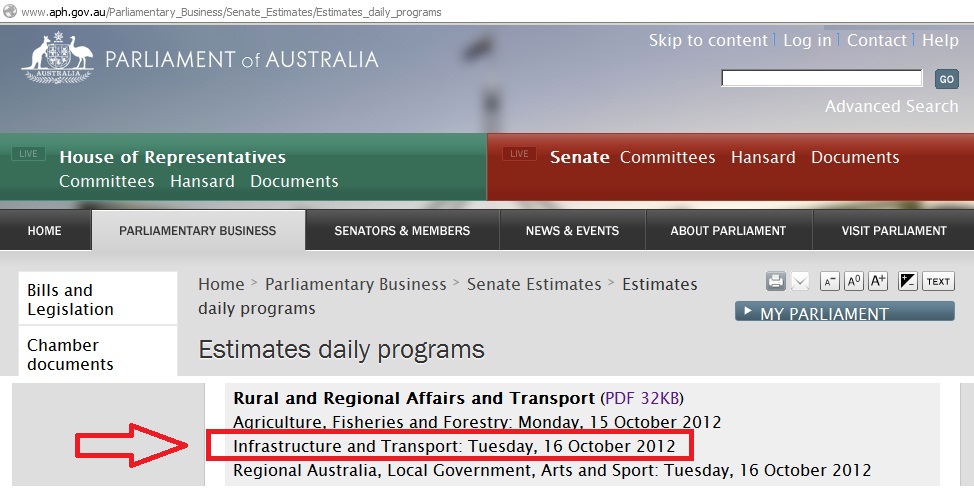Open the Help page
This screenshot has width=974, height=489.
[x=940, y=40]
